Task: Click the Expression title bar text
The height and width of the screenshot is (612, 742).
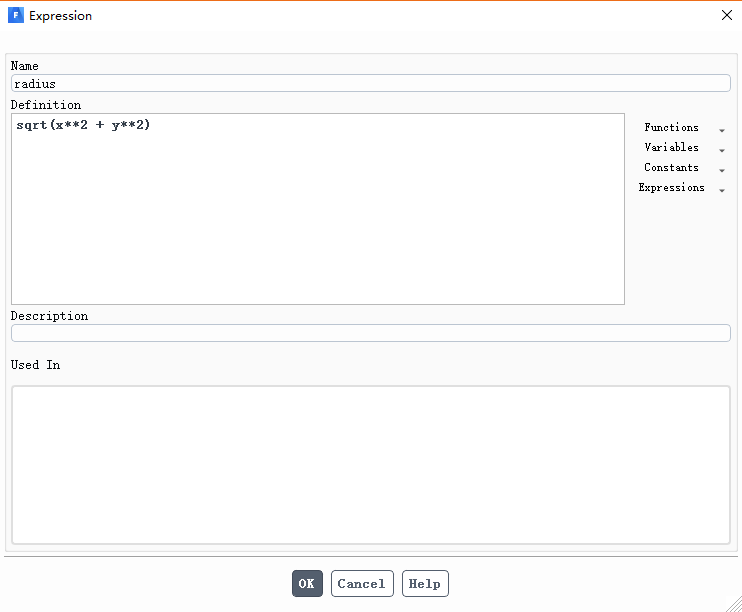Action: click(x=60, y=16)
